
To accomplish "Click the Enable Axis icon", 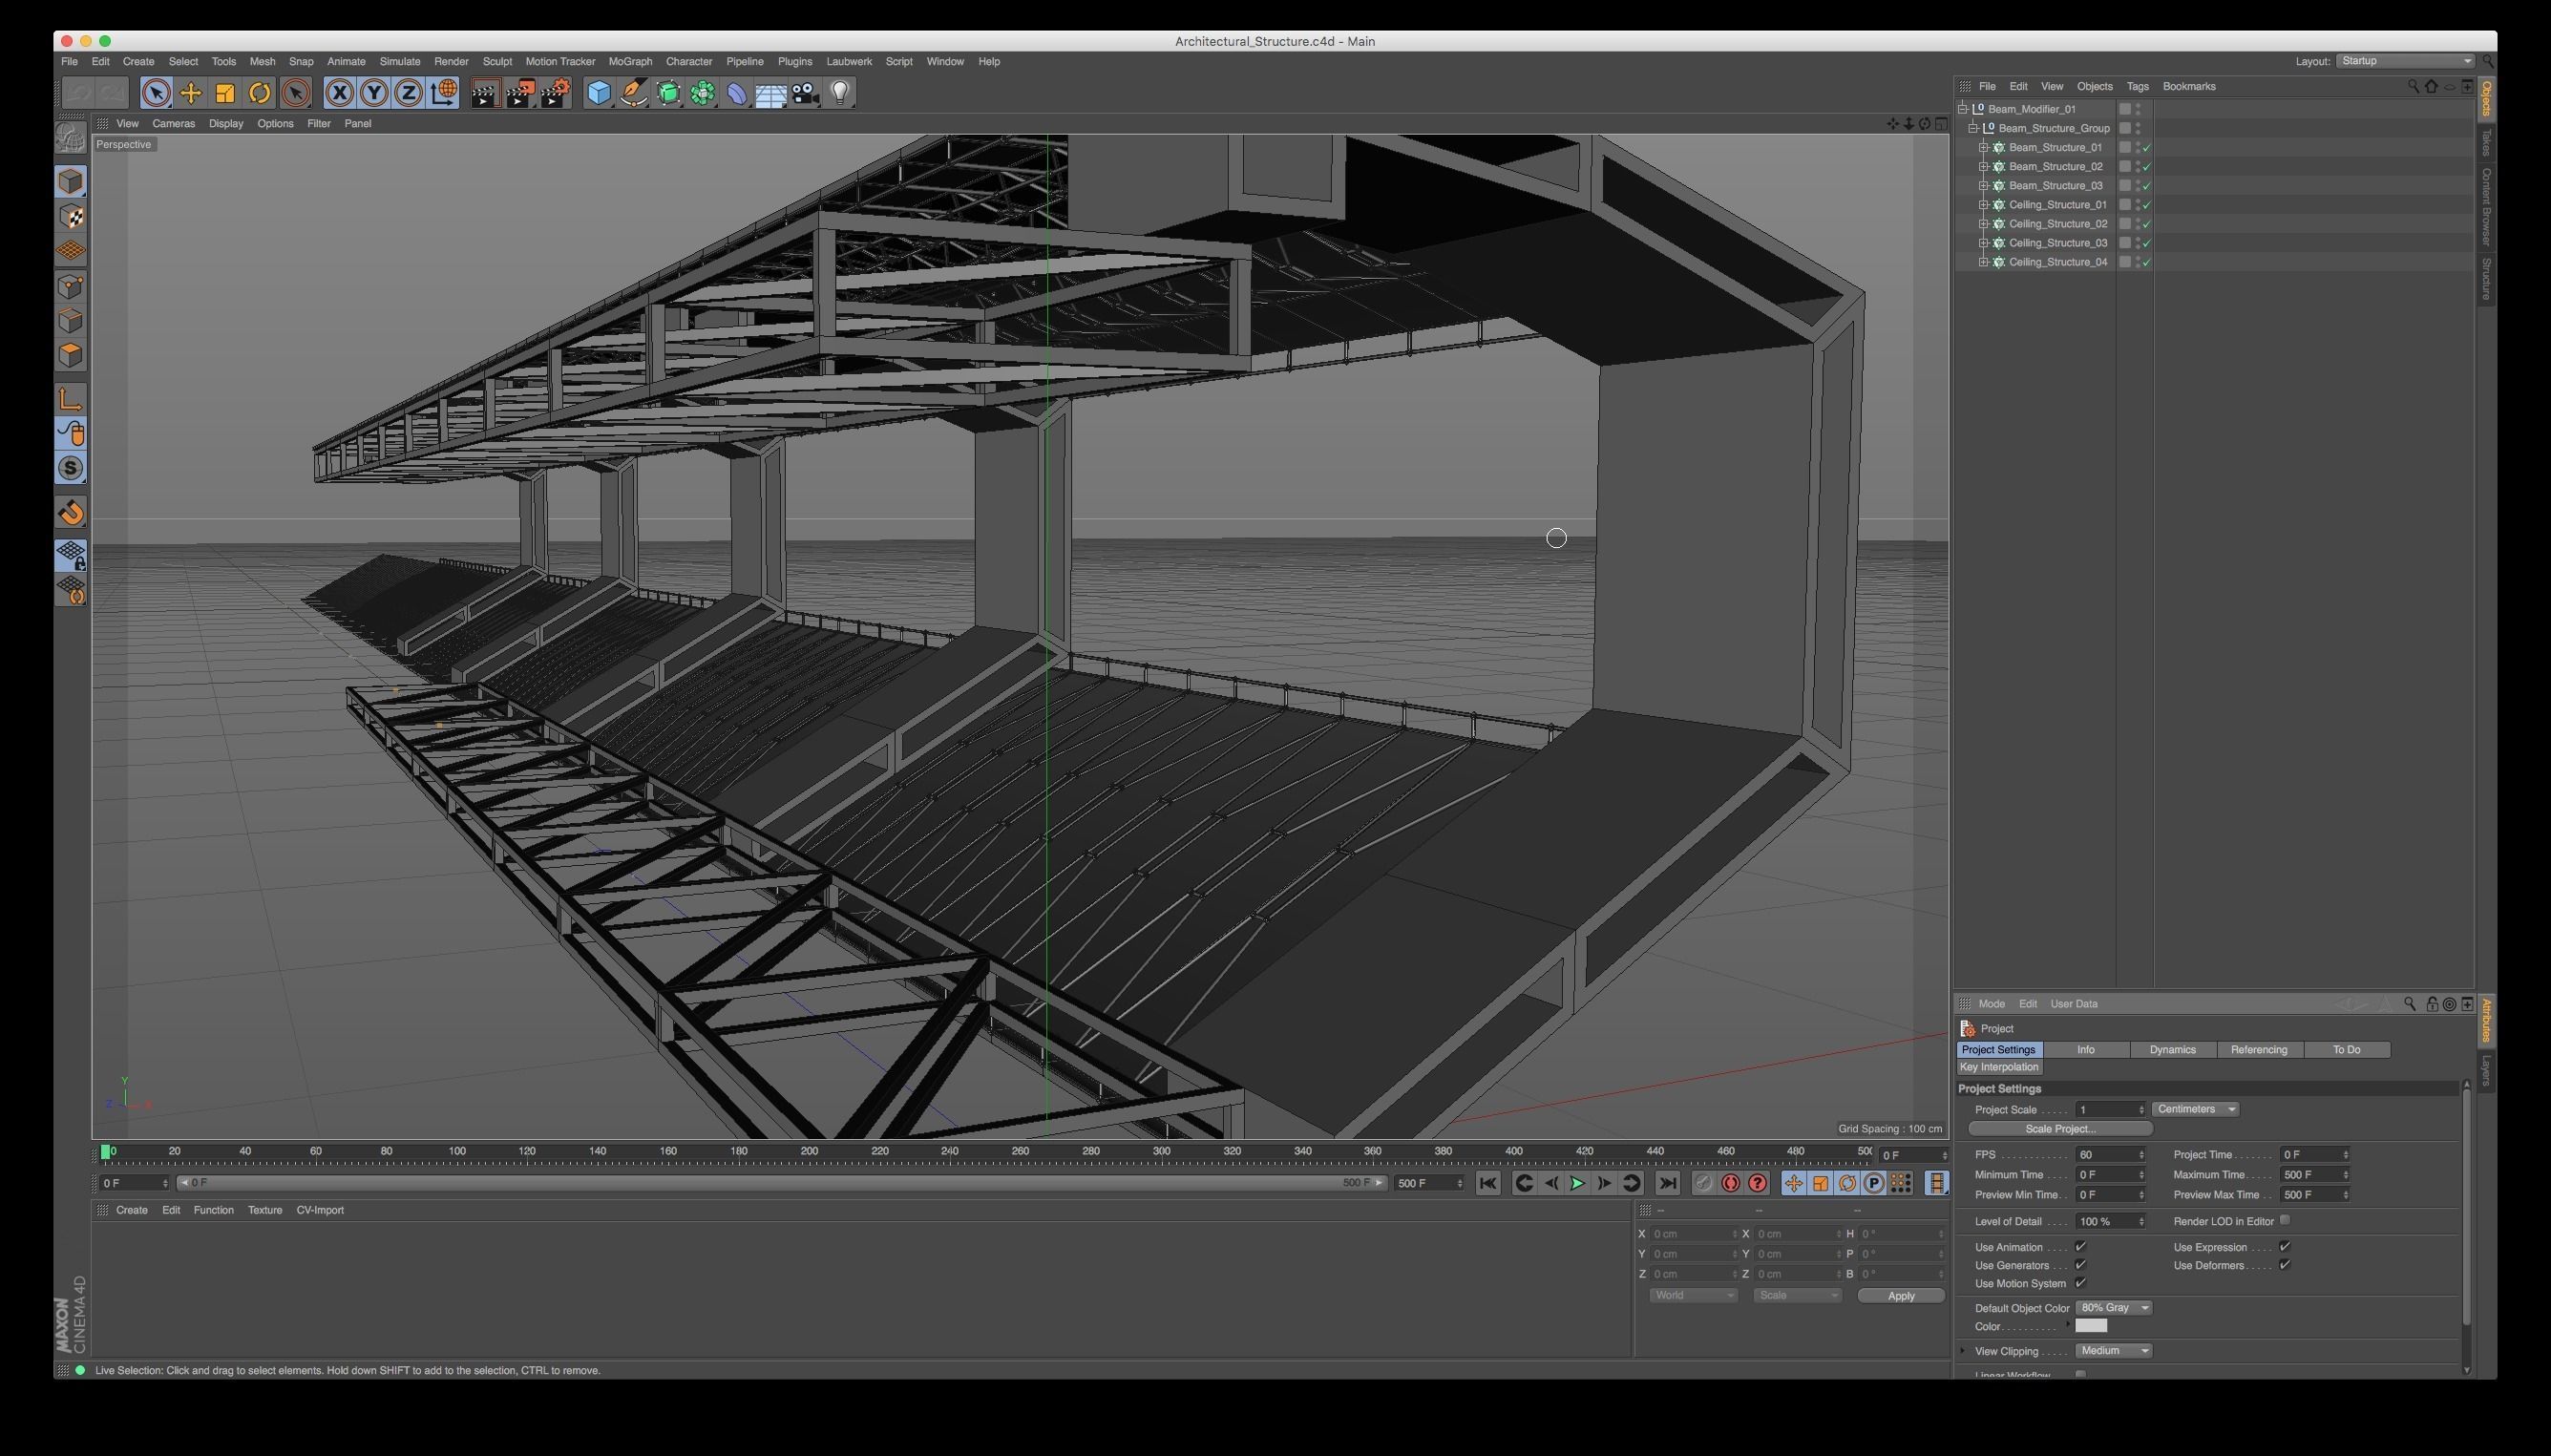I will [x=70, y=399].
